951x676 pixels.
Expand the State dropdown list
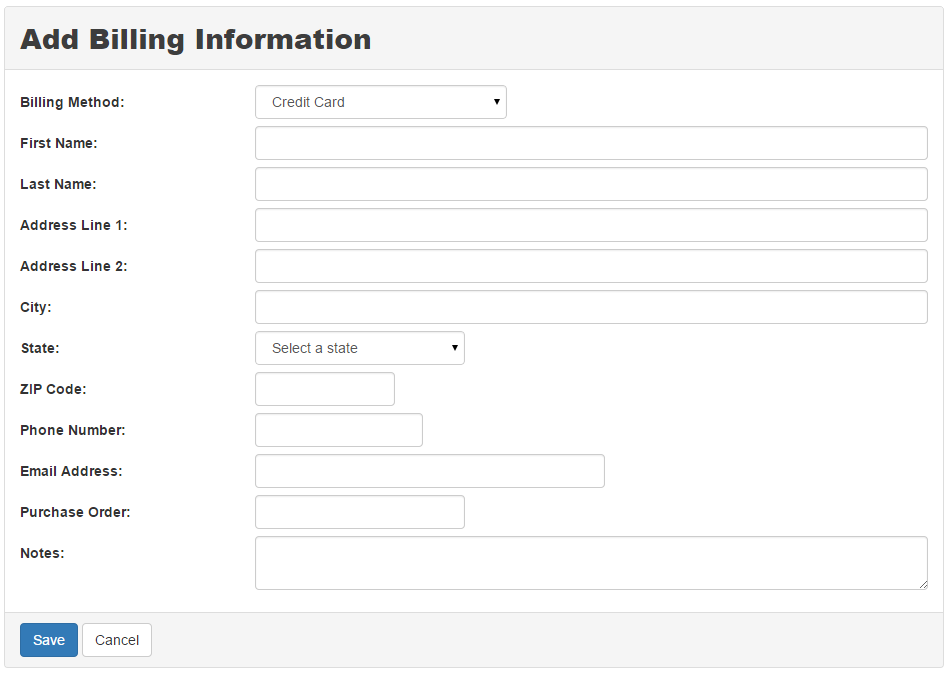point(360,348)
